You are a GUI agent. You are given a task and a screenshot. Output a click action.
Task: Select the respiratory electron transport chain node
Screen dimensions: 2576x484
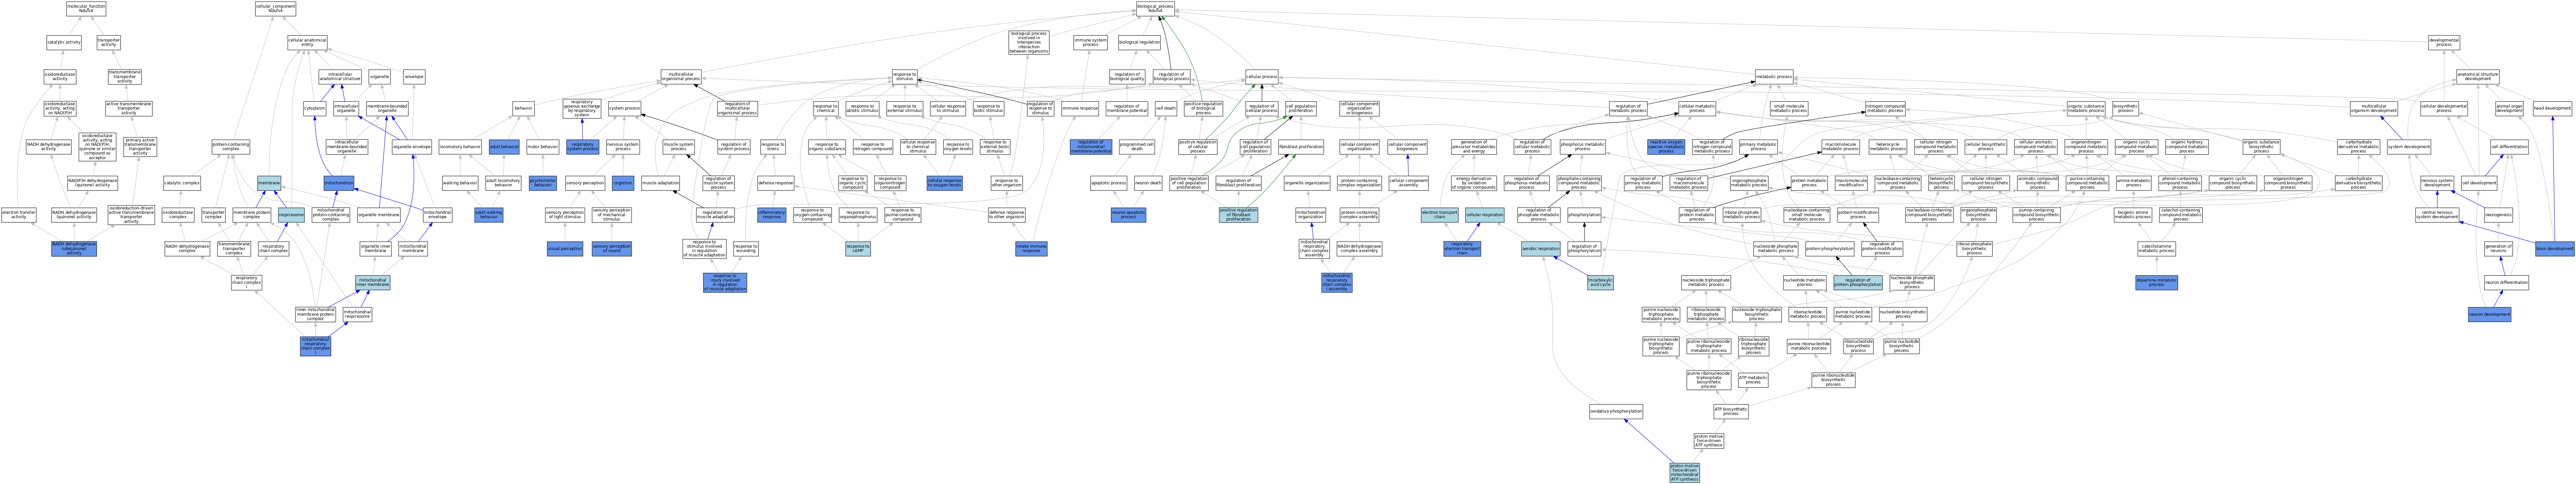[x=1462, y=249]
